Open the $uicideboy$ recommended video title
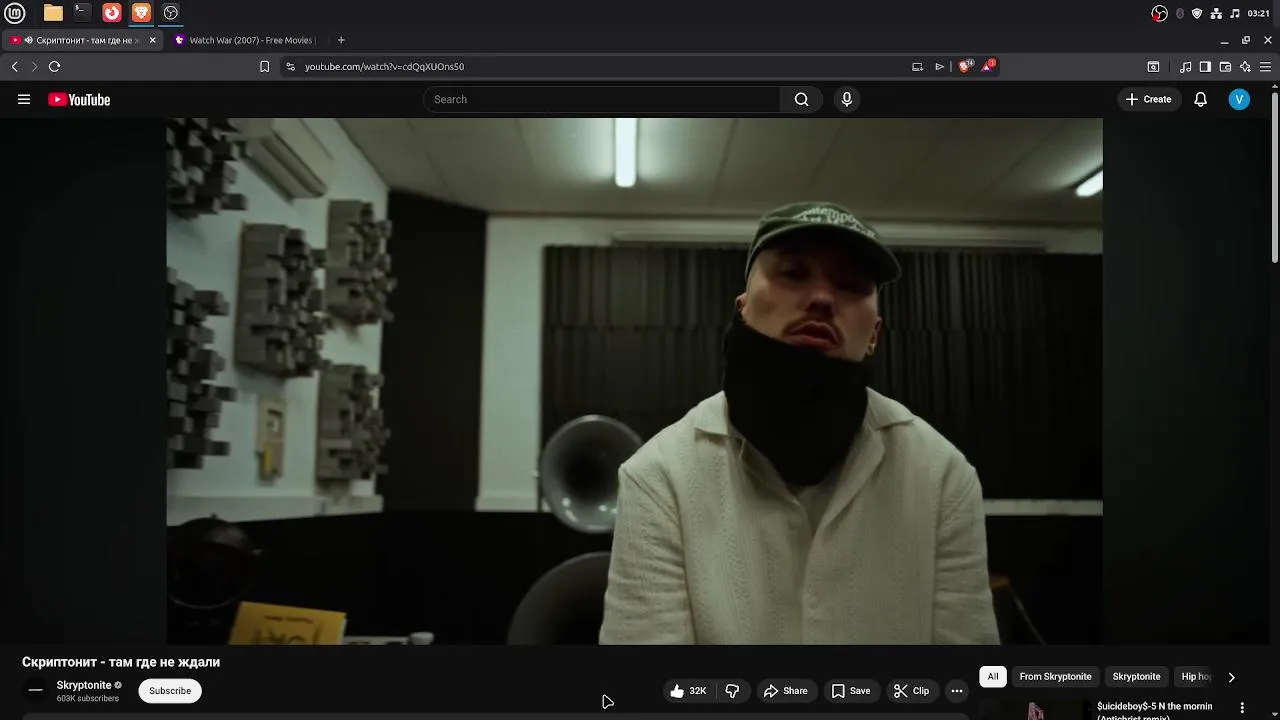The height and width of the screenshot is (720, 1280). (x=1154, y=710)
